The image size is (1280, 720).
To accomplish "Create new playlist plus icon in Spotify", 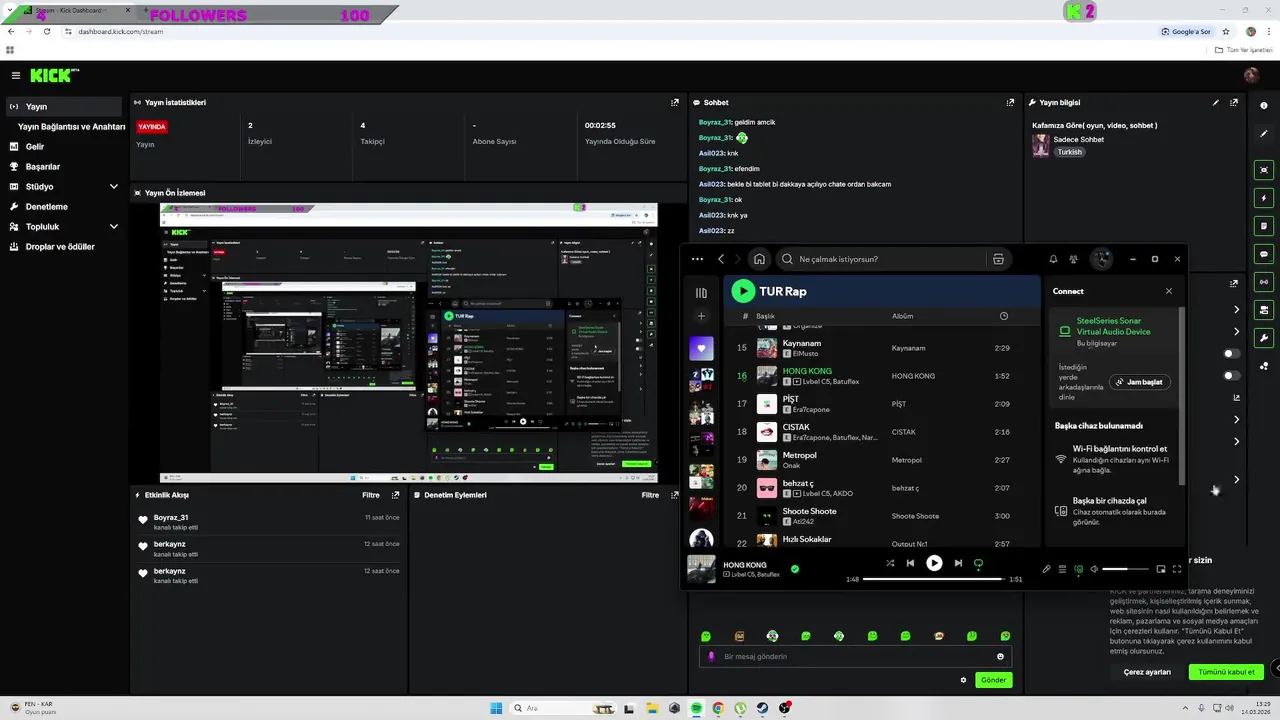I will click(x=701, y=316).
